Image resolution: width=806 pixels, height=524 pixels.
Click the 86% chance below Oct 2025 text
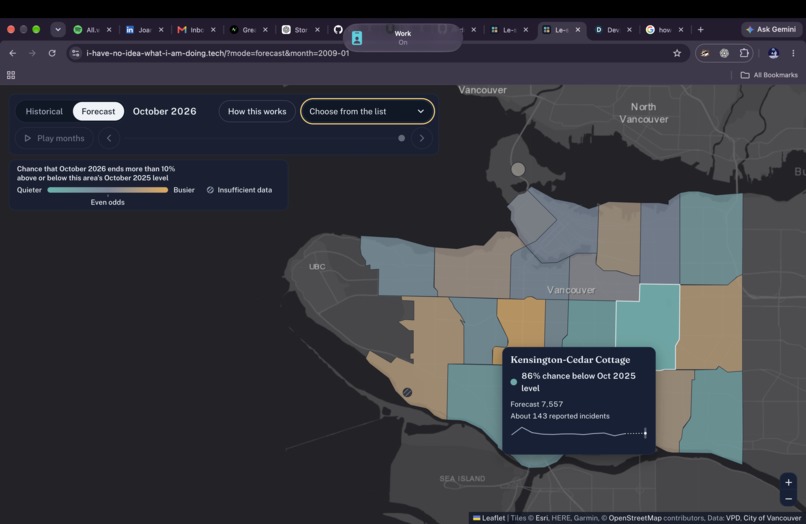578,382
